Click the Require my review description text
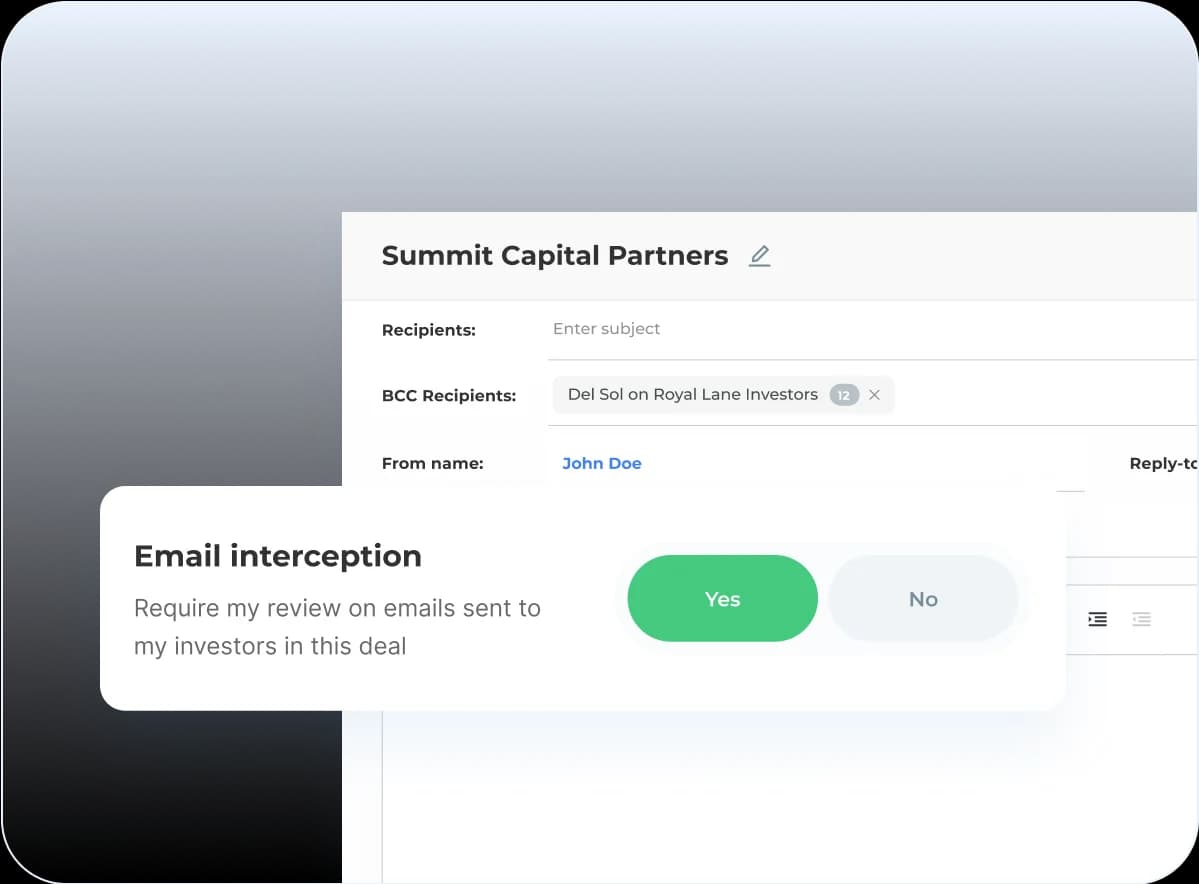Screen dimensions: 1199x884 [x=337, y=627]
